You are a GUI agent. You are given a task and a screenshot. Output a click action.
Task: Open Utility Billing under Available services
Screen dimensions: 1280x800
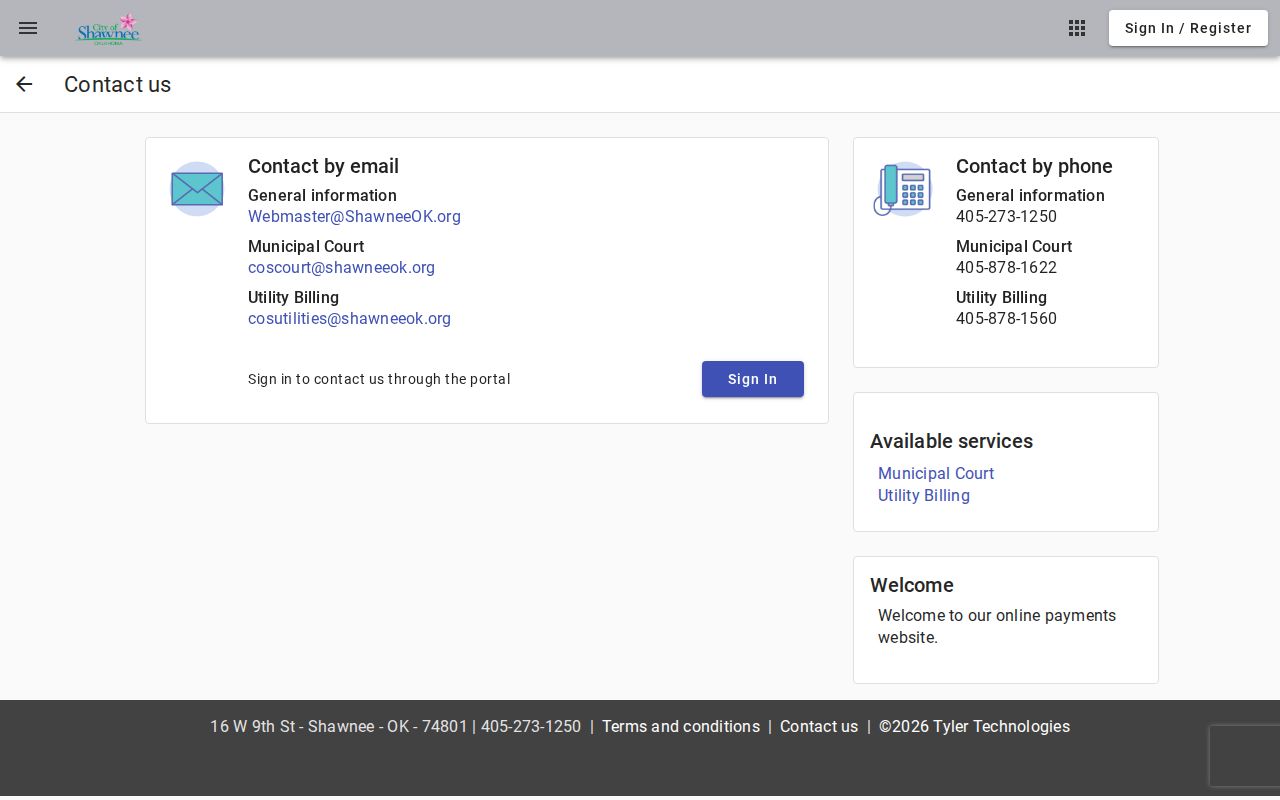tap(924, 496)
